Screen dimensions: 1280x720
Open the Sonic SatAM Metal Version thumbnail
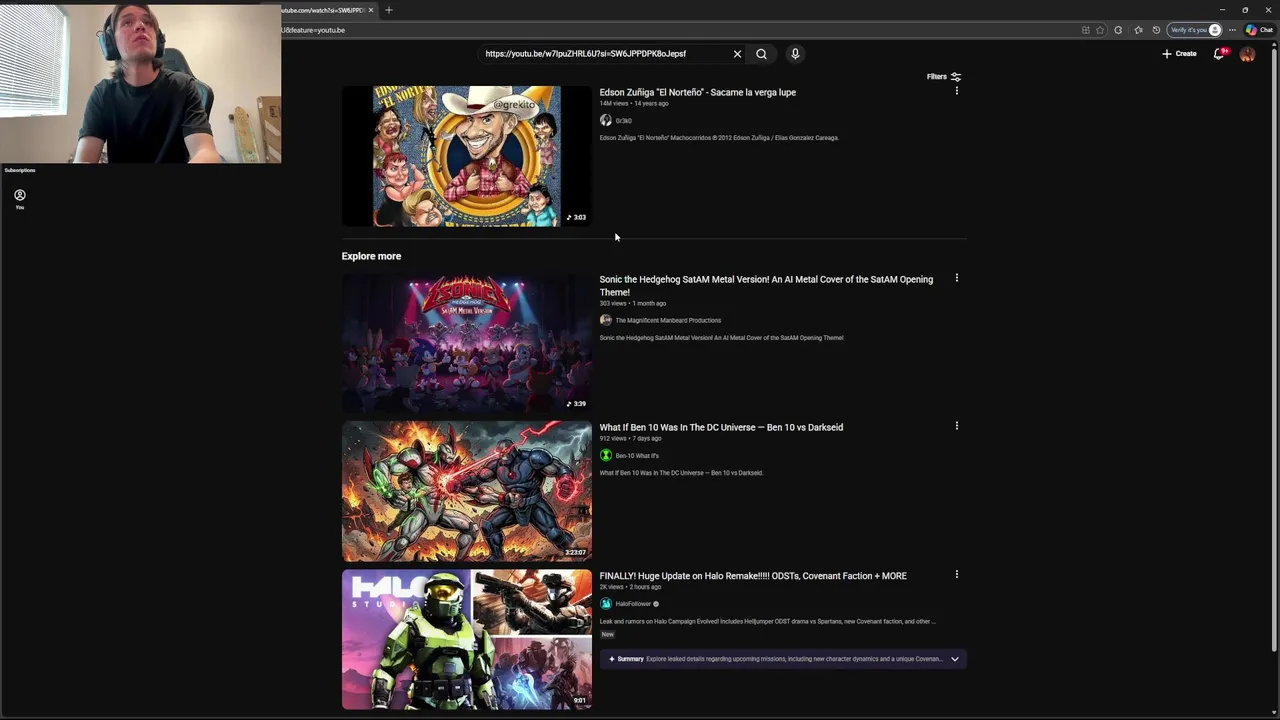pyautogui.click(x=466, y=344)
